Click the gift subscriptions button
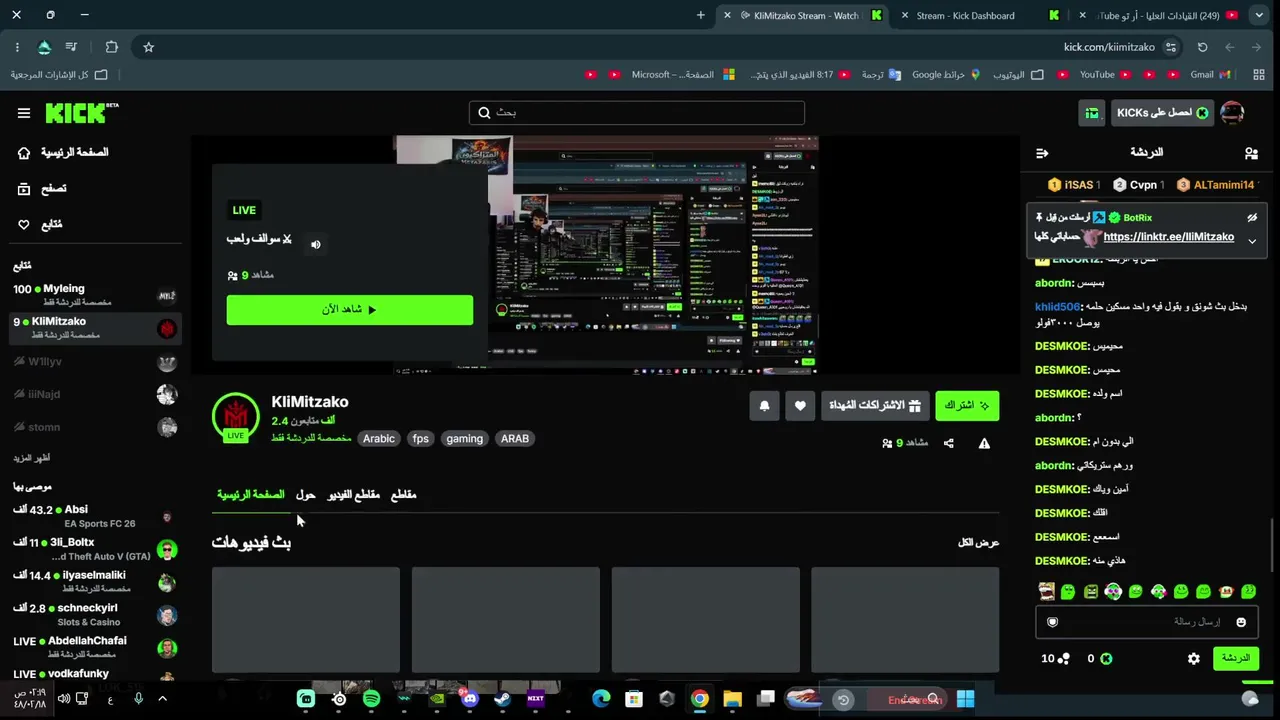 pyautogui.click(x=875, y=405)
